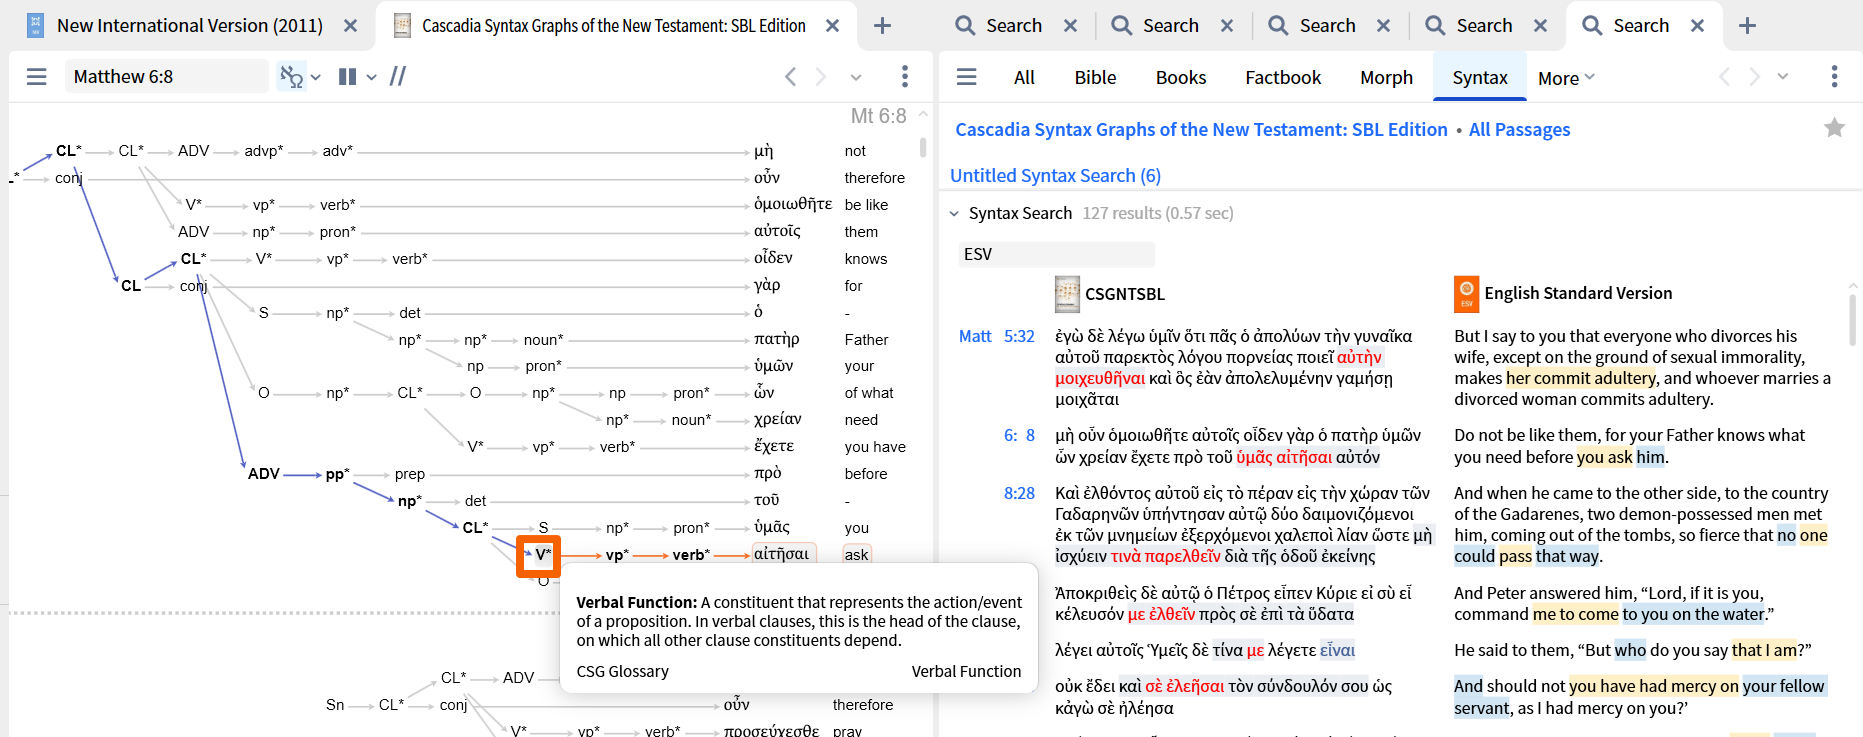Click the Greek word χρείαν in graph
The width and height of the screenshot is (1863, 737).
pos(778,420)
